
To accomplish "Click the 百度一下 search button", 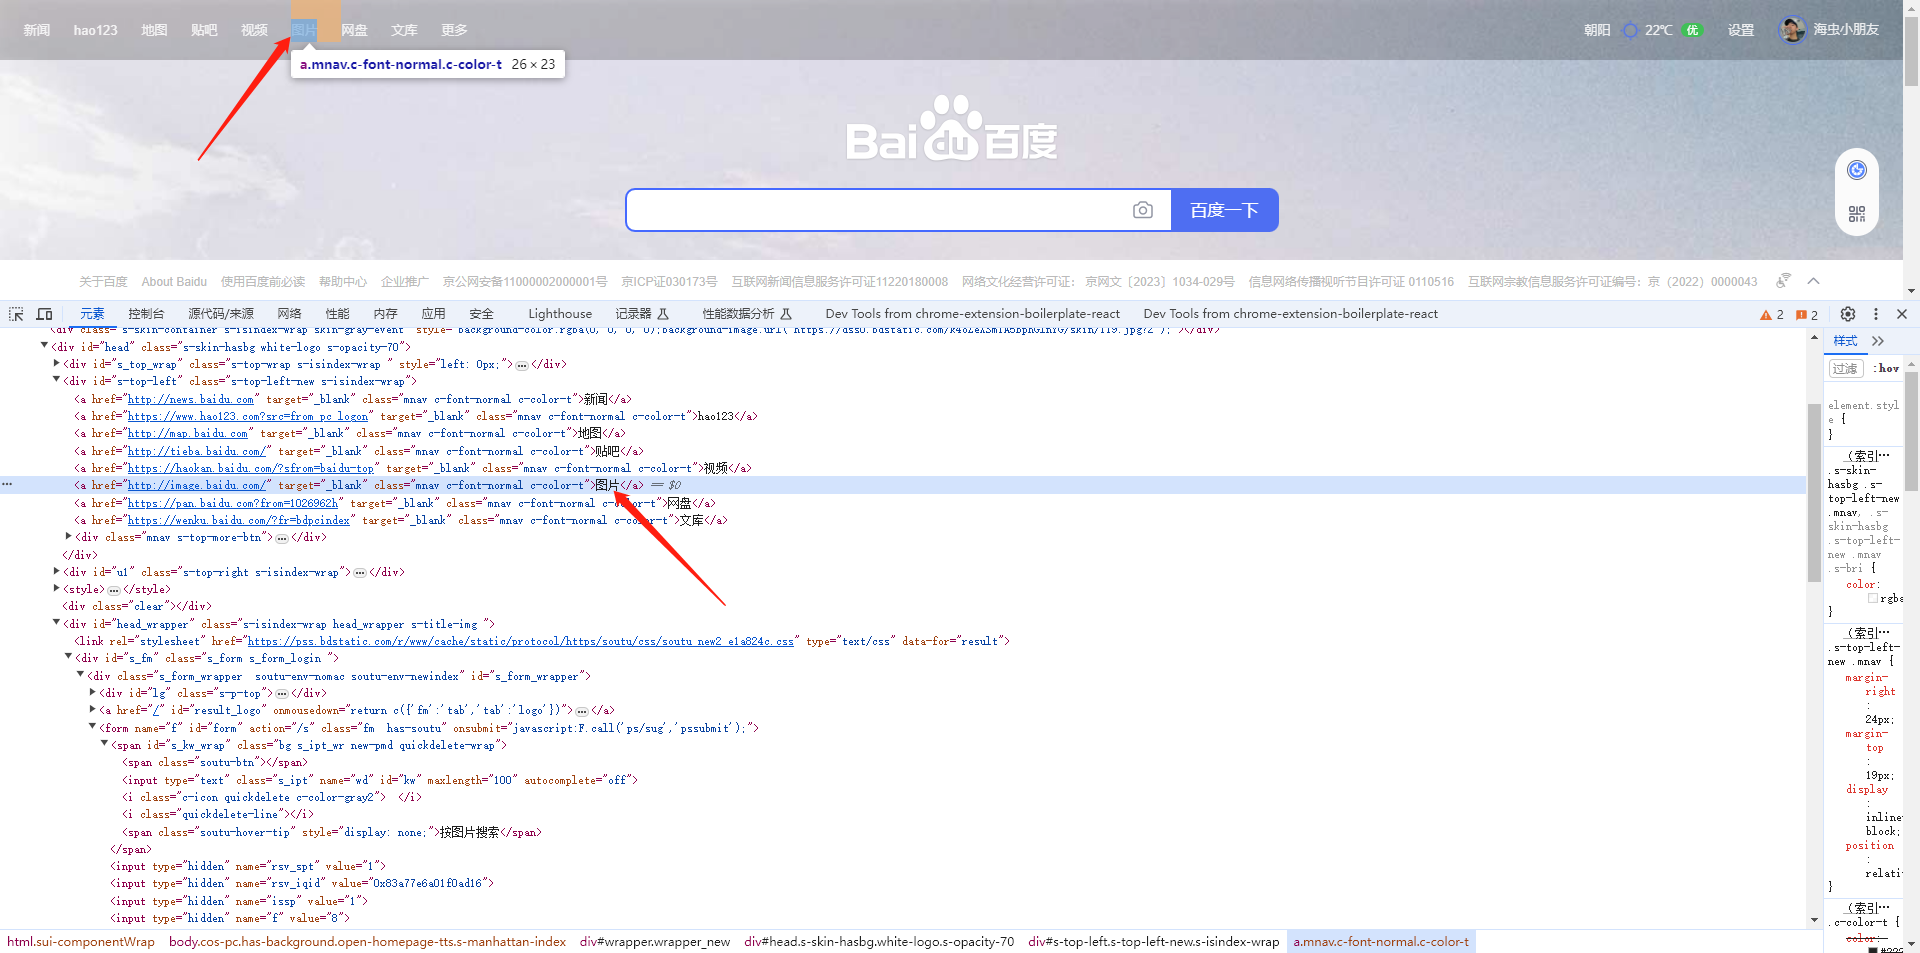I will tap(1224, 210).
